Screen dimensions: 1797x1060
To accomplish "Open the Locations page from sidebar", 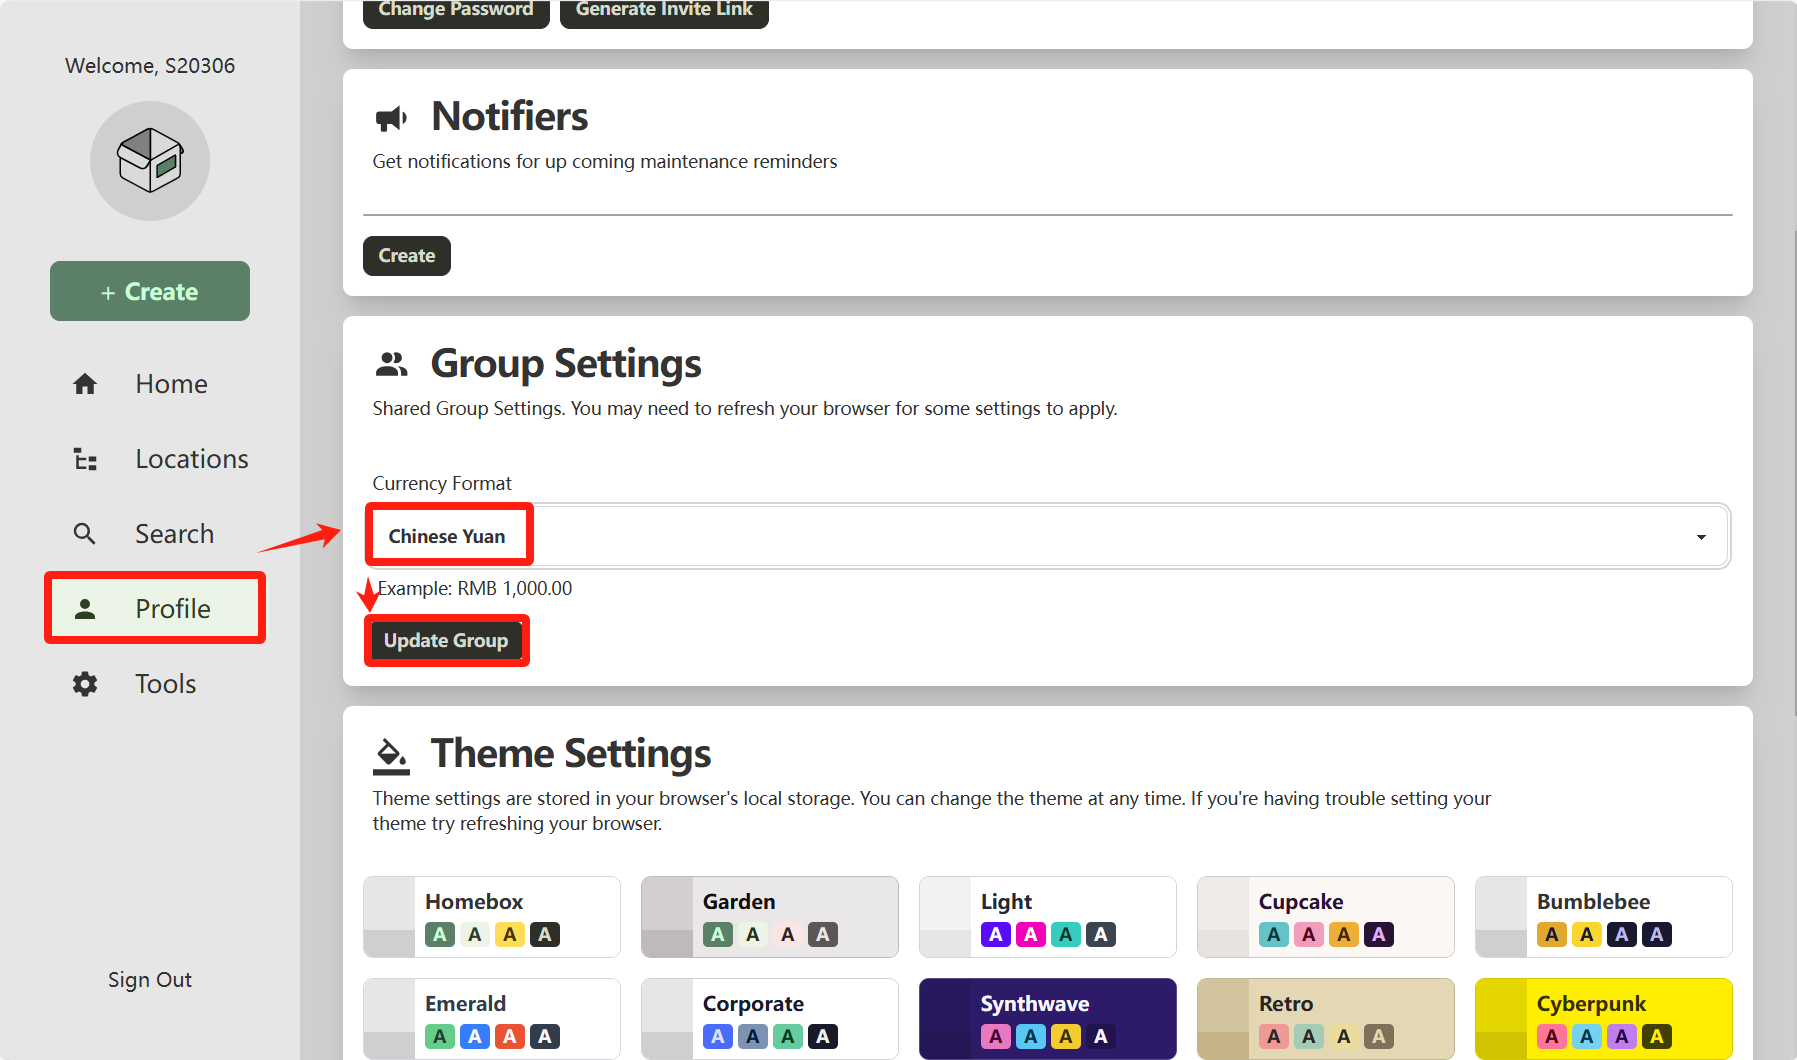I will (x=191, y=459).
